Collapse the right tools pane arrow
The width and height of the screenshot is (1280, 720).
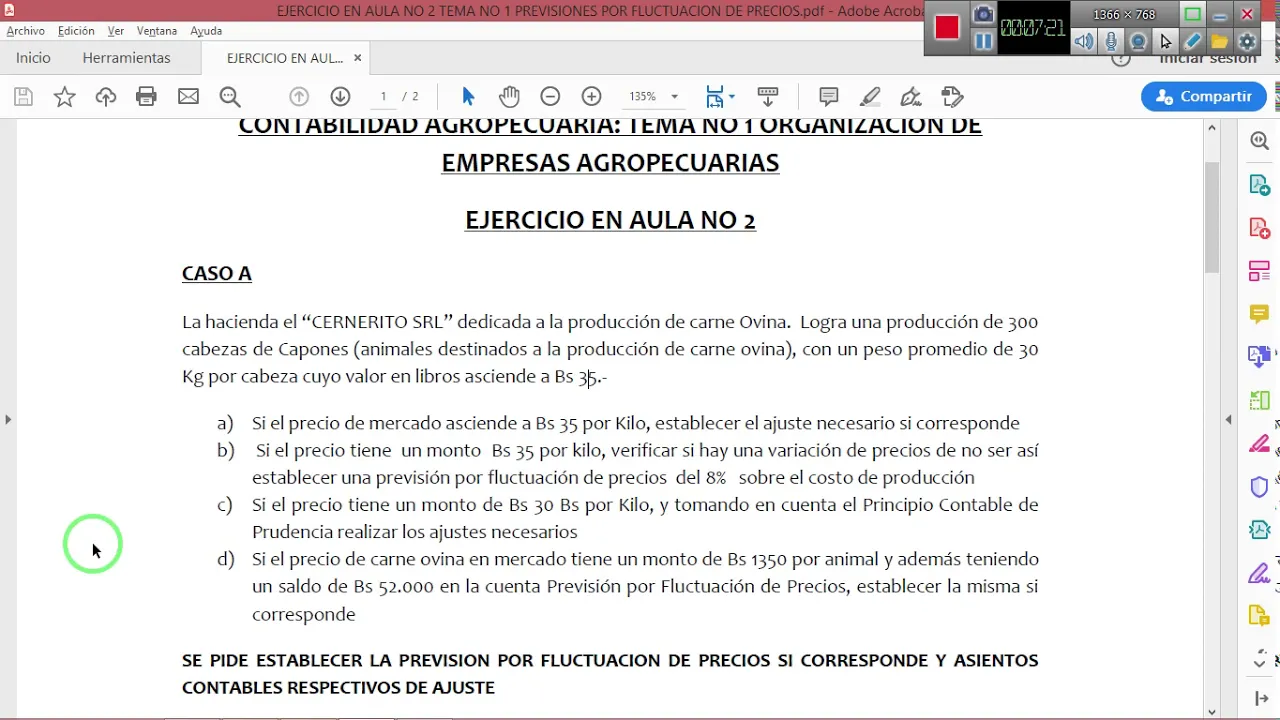click(1229, 420)
